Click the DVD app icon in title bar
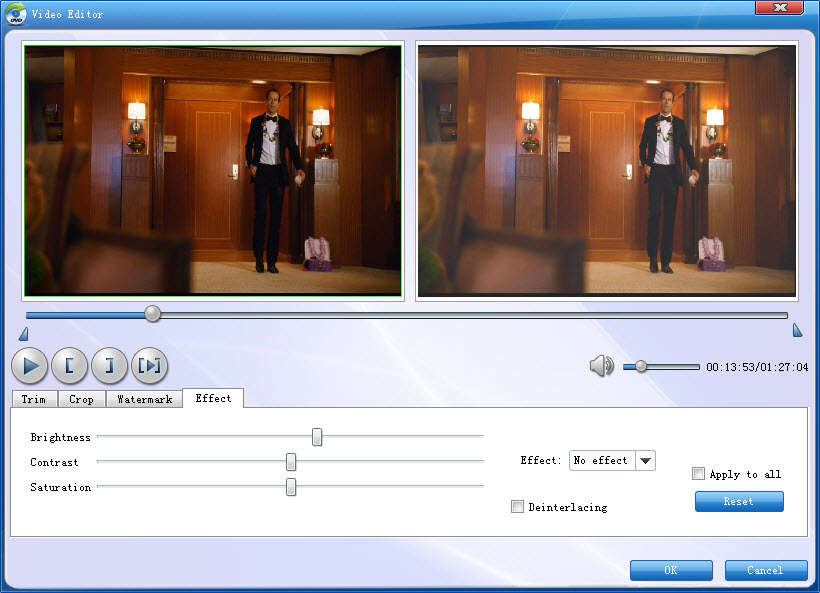The image size is (820, 593). tap(16, 14)
